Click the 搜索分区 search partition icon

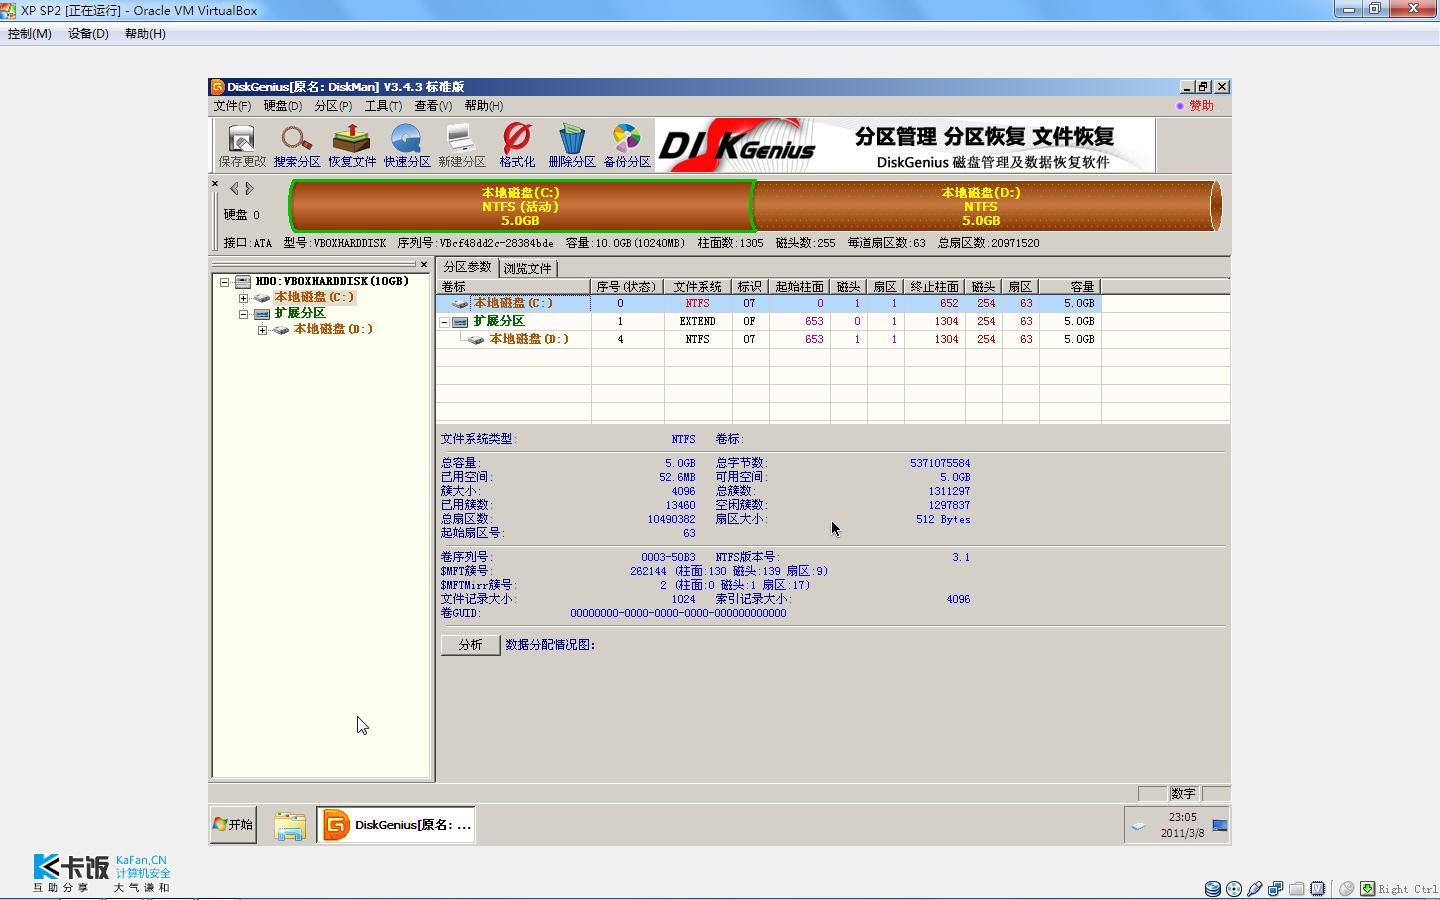coord(297,145)
